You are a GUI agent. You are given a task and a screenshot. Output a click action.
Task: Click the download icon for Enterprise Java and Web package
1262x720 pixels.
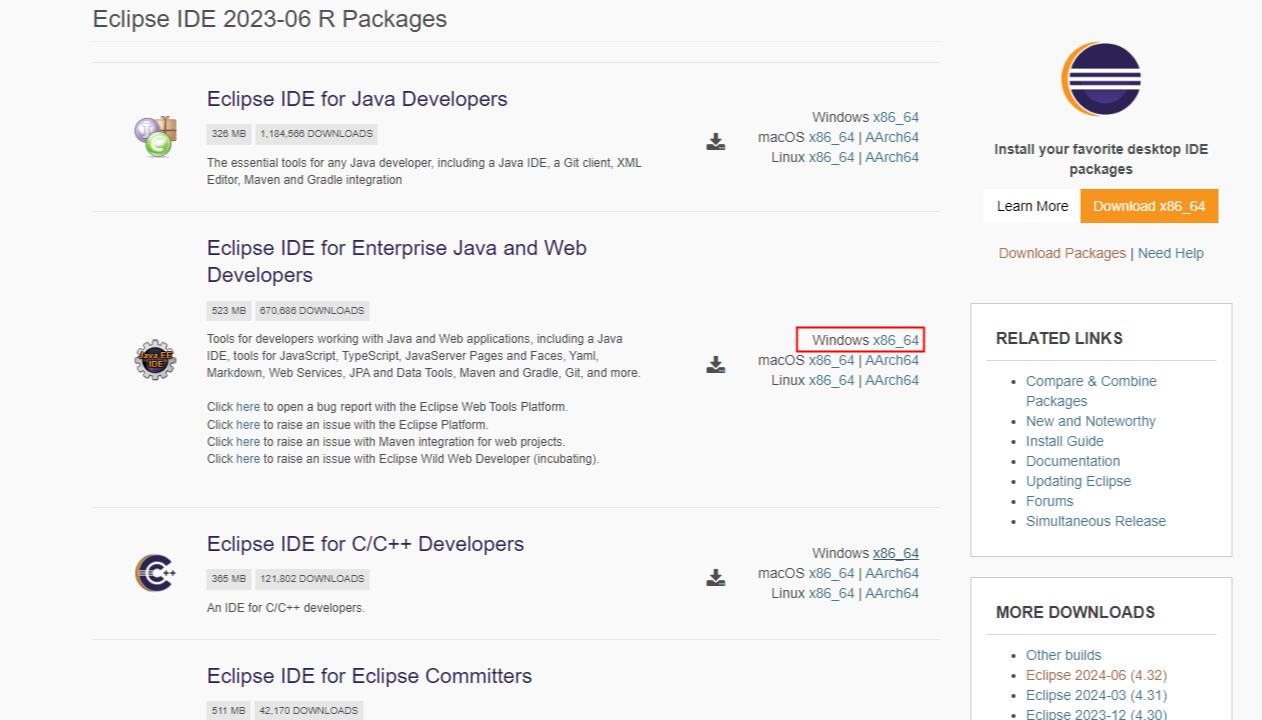pyautogui.click(x=716, y=364)
